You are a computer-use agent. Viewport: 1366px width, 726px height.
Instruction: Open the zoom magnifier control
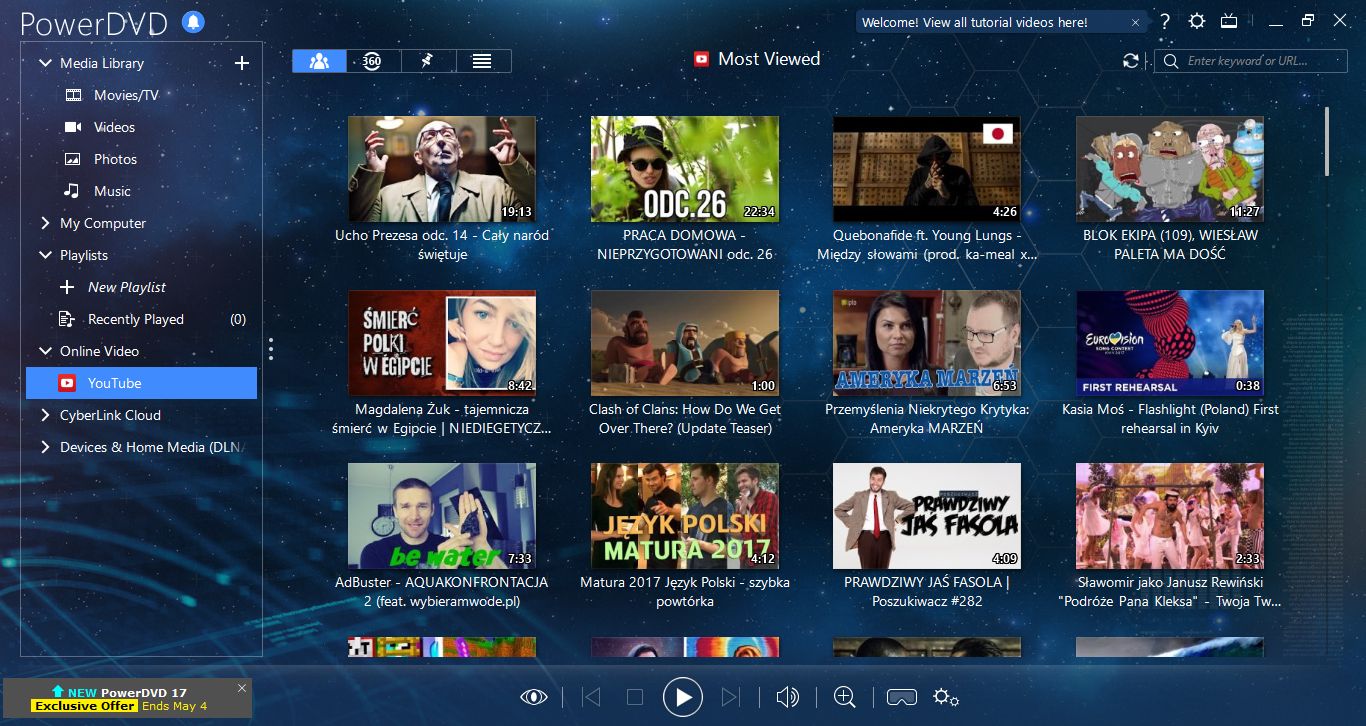845,697
